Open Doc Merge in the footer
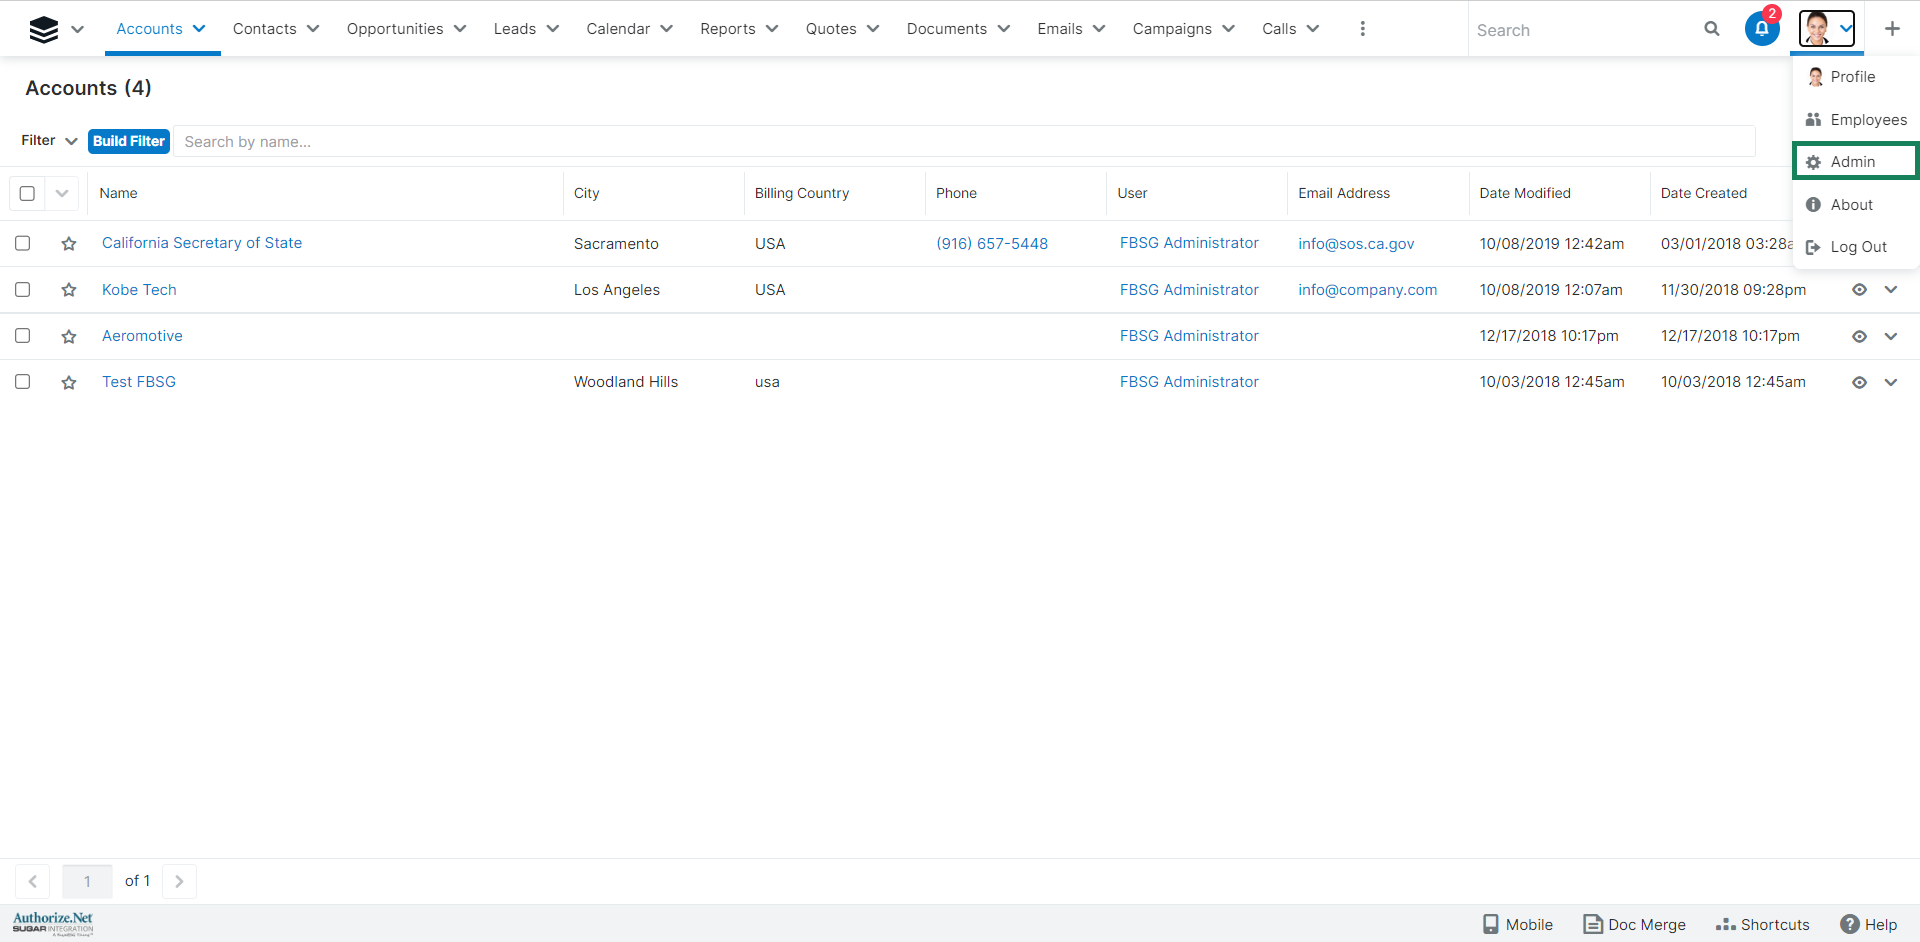1920x942 pixels. click(1634, 924)
